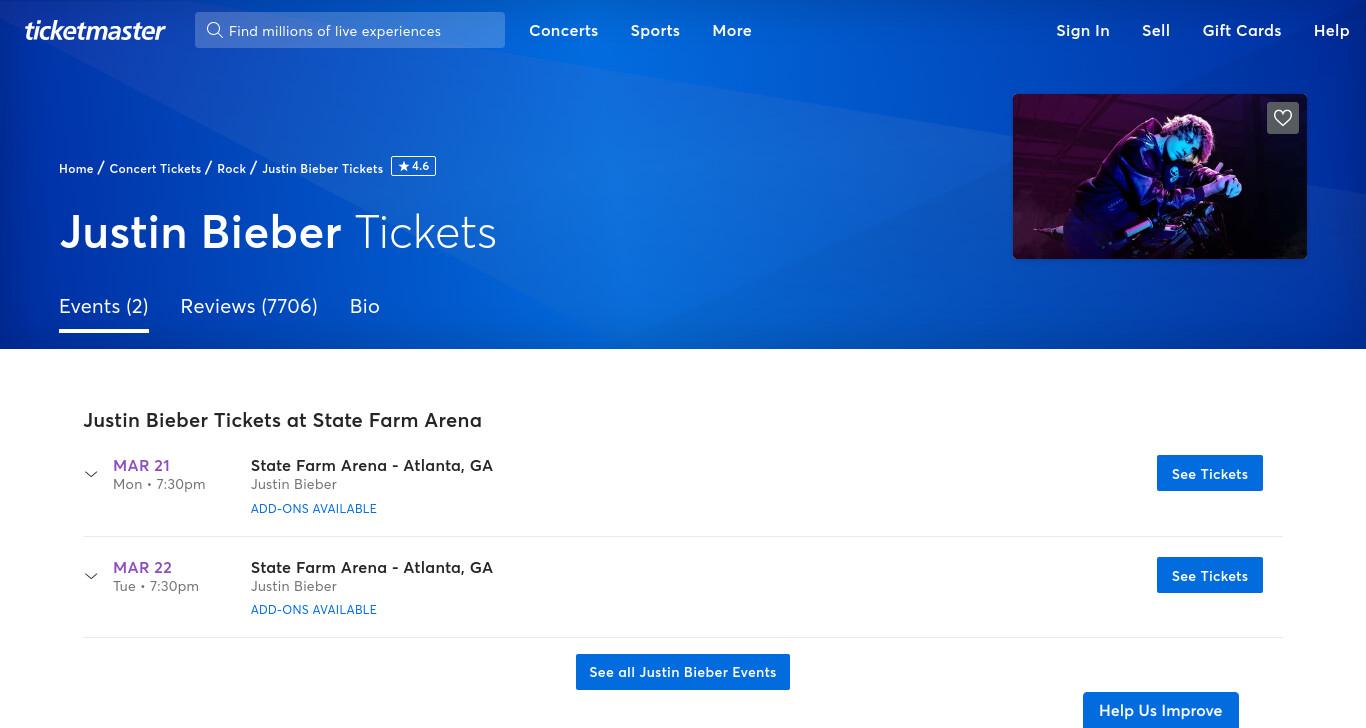Open the Concerts menu
Viewport: 1366px width, 728px height.
point(564,30)
